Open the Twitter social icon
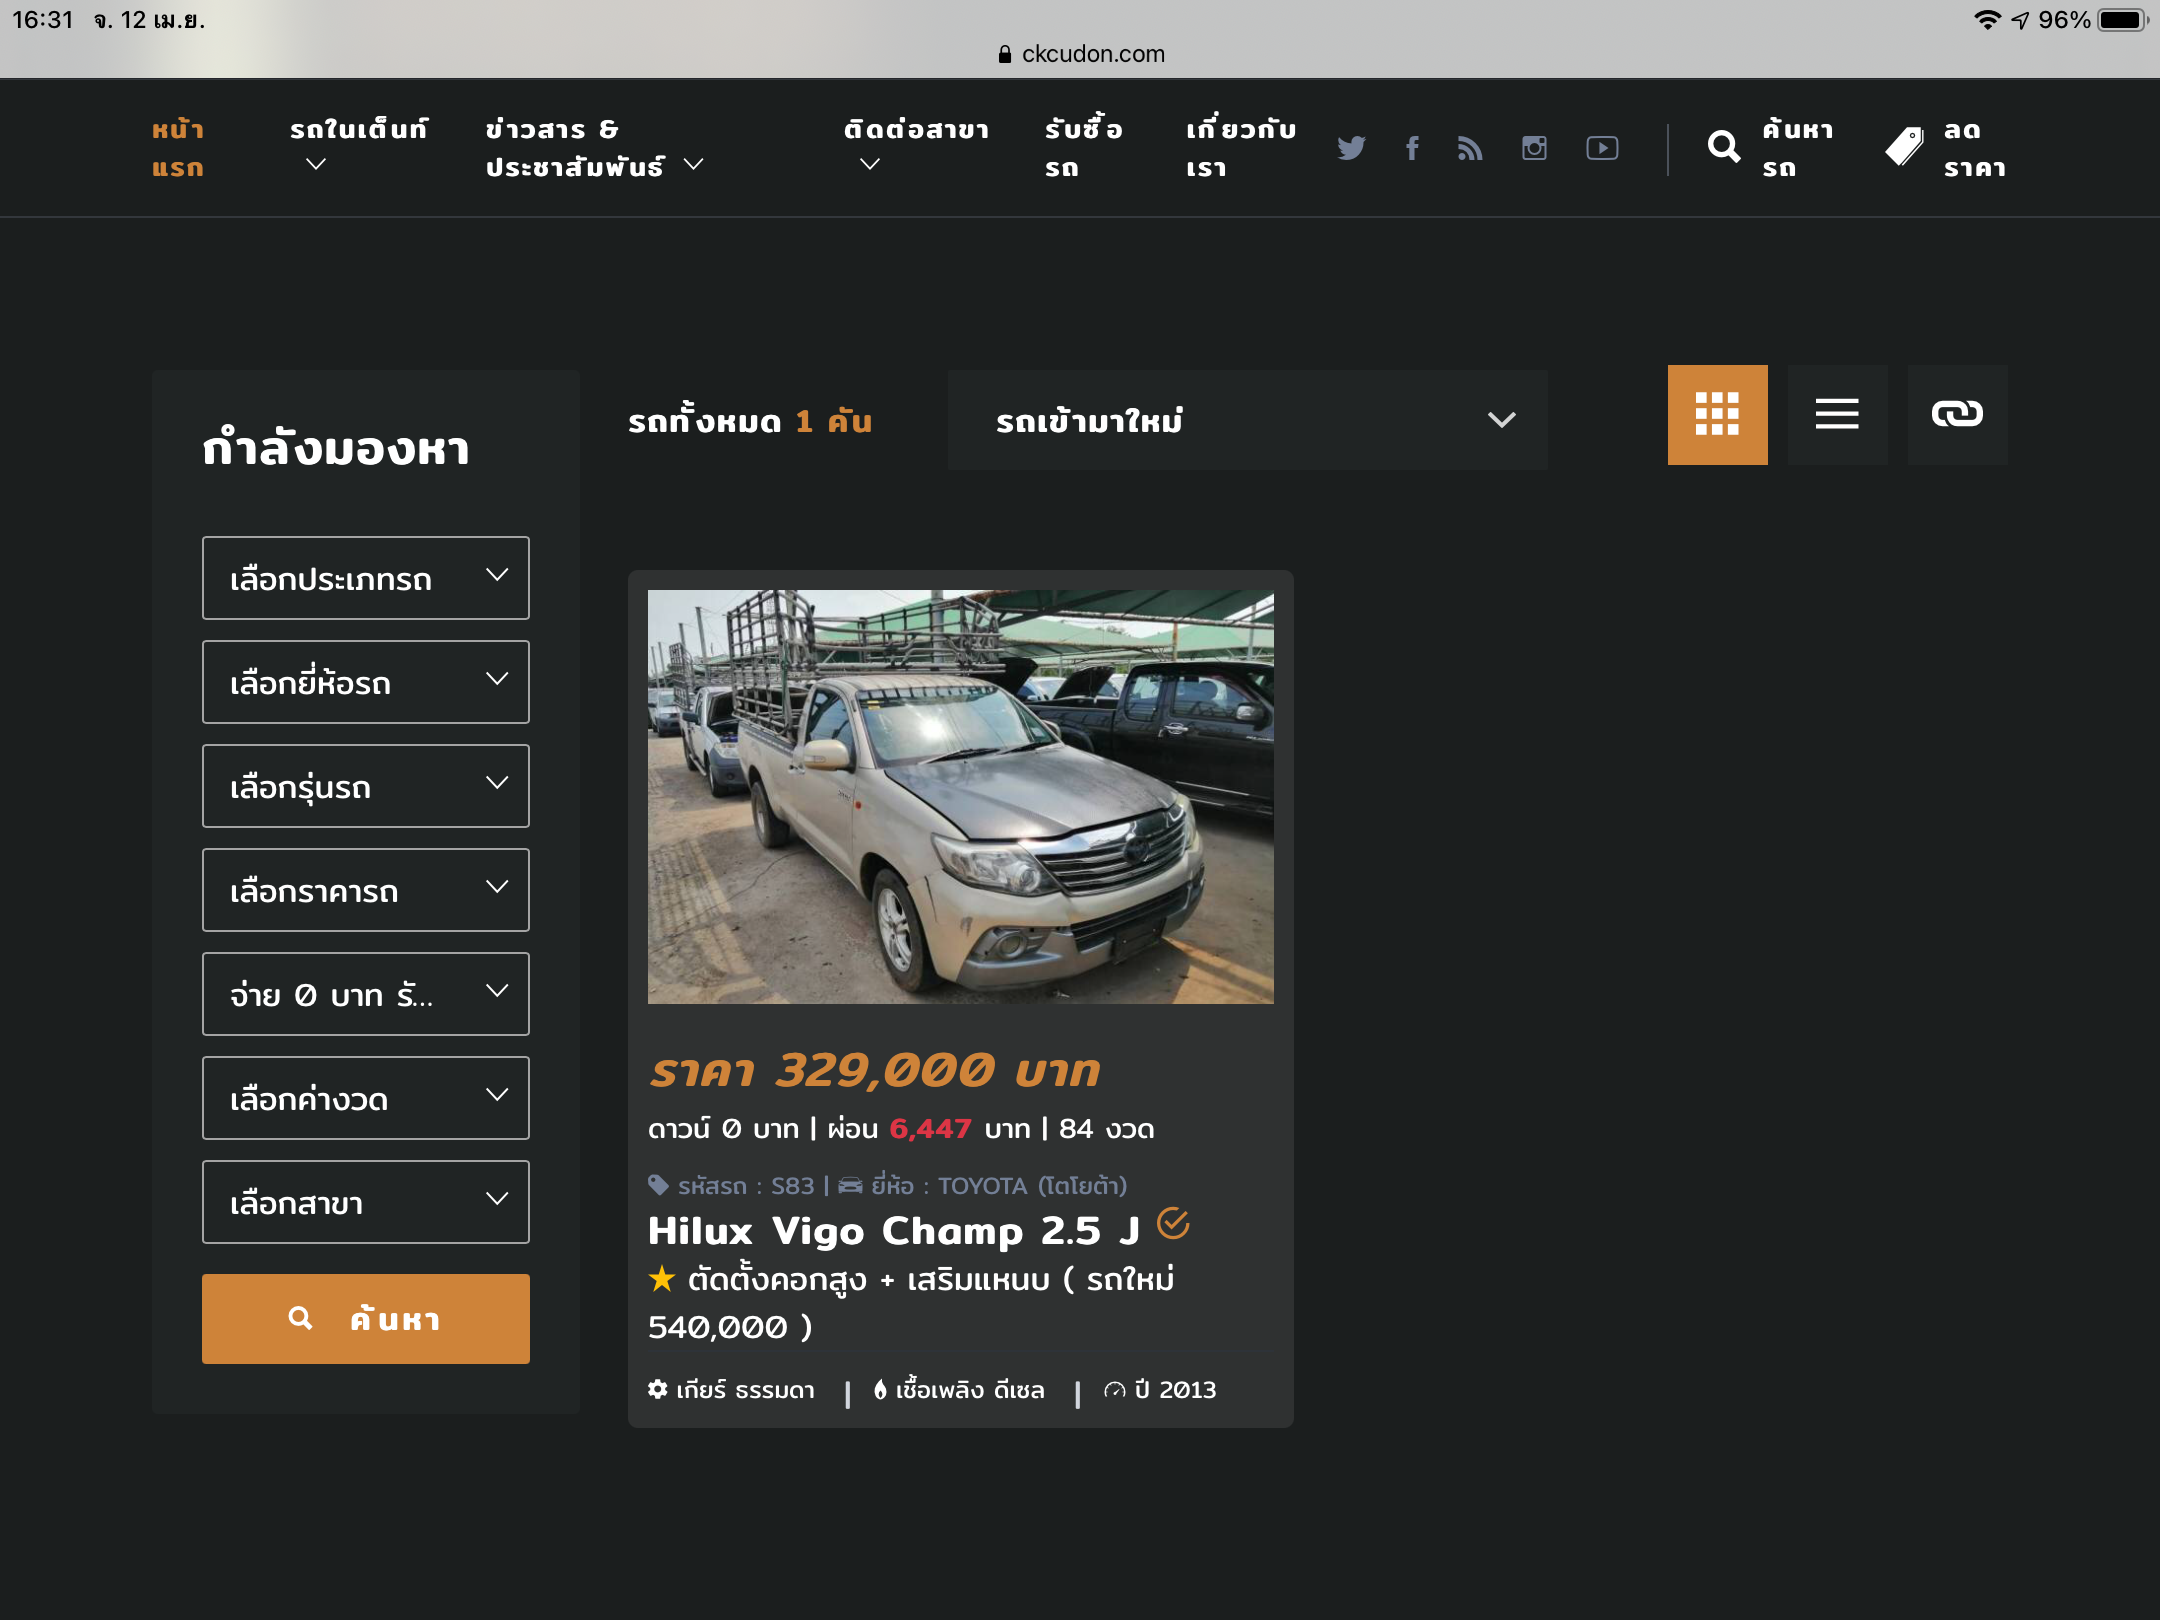The width and height of the screenshot is (2160, 1620). 1351,148
